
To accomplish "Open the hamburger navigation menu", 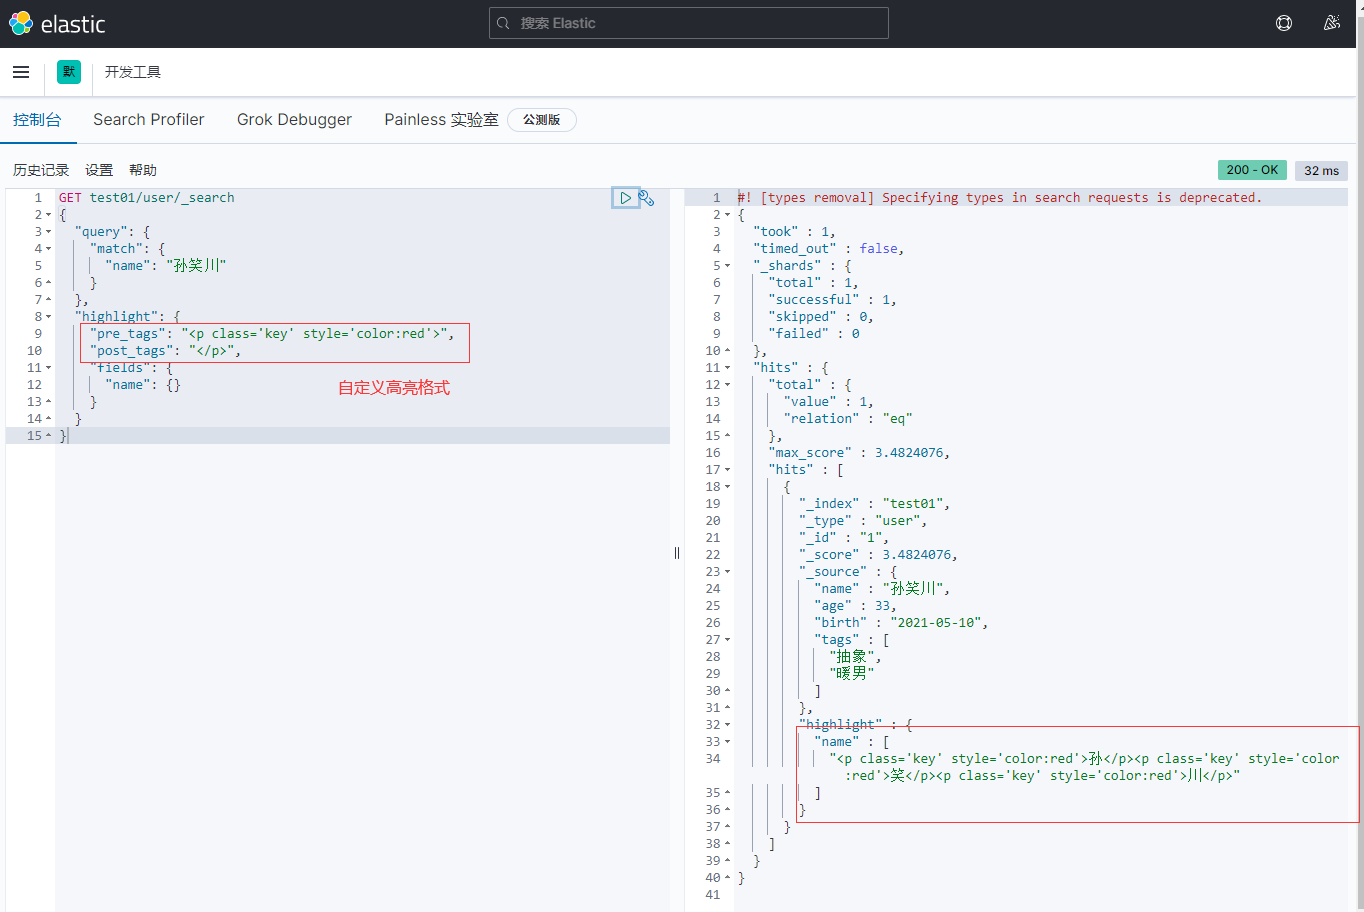I will click(x=21, y=72).
